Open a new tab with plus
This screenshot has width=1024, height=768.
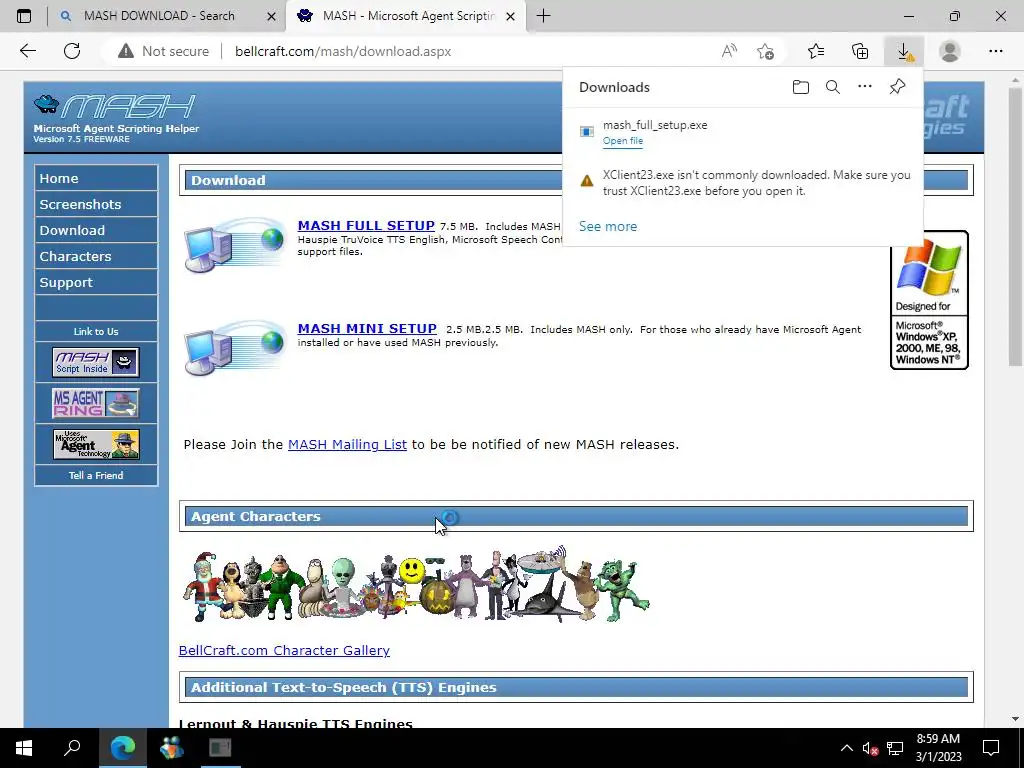(543, 16)
